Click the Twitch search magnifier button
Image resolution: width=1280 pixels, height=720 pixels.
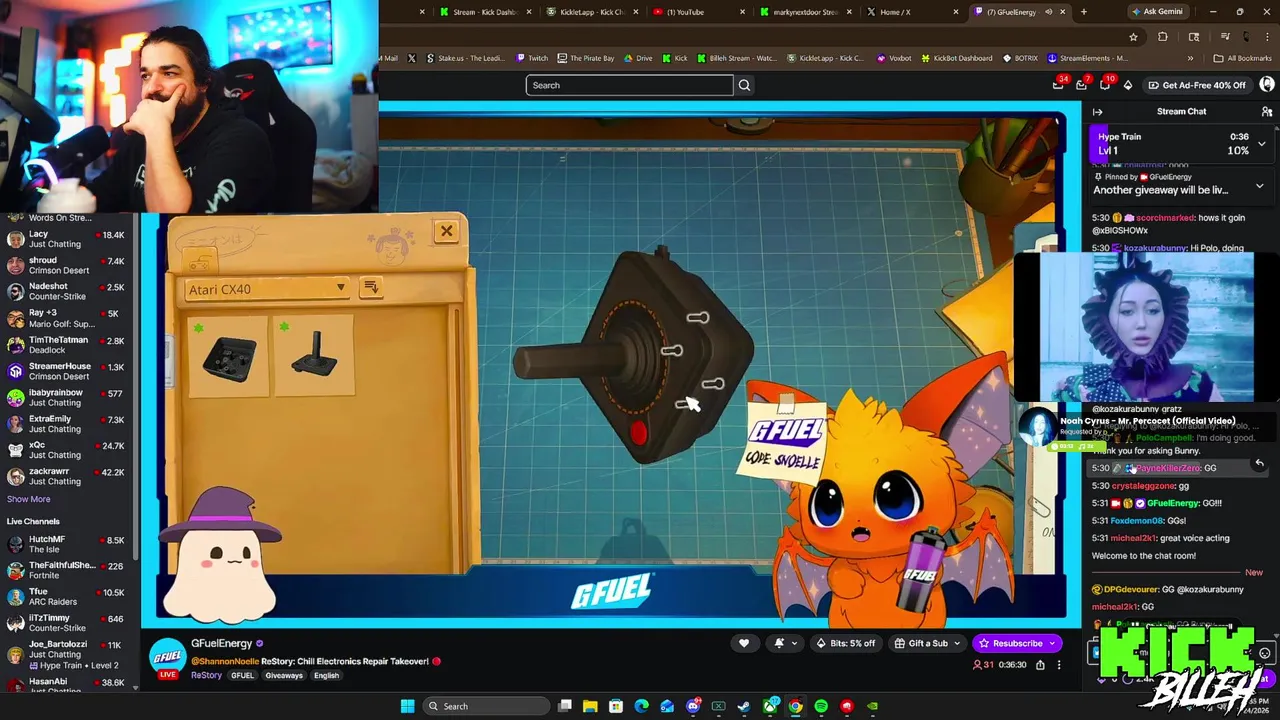[744, 85]
